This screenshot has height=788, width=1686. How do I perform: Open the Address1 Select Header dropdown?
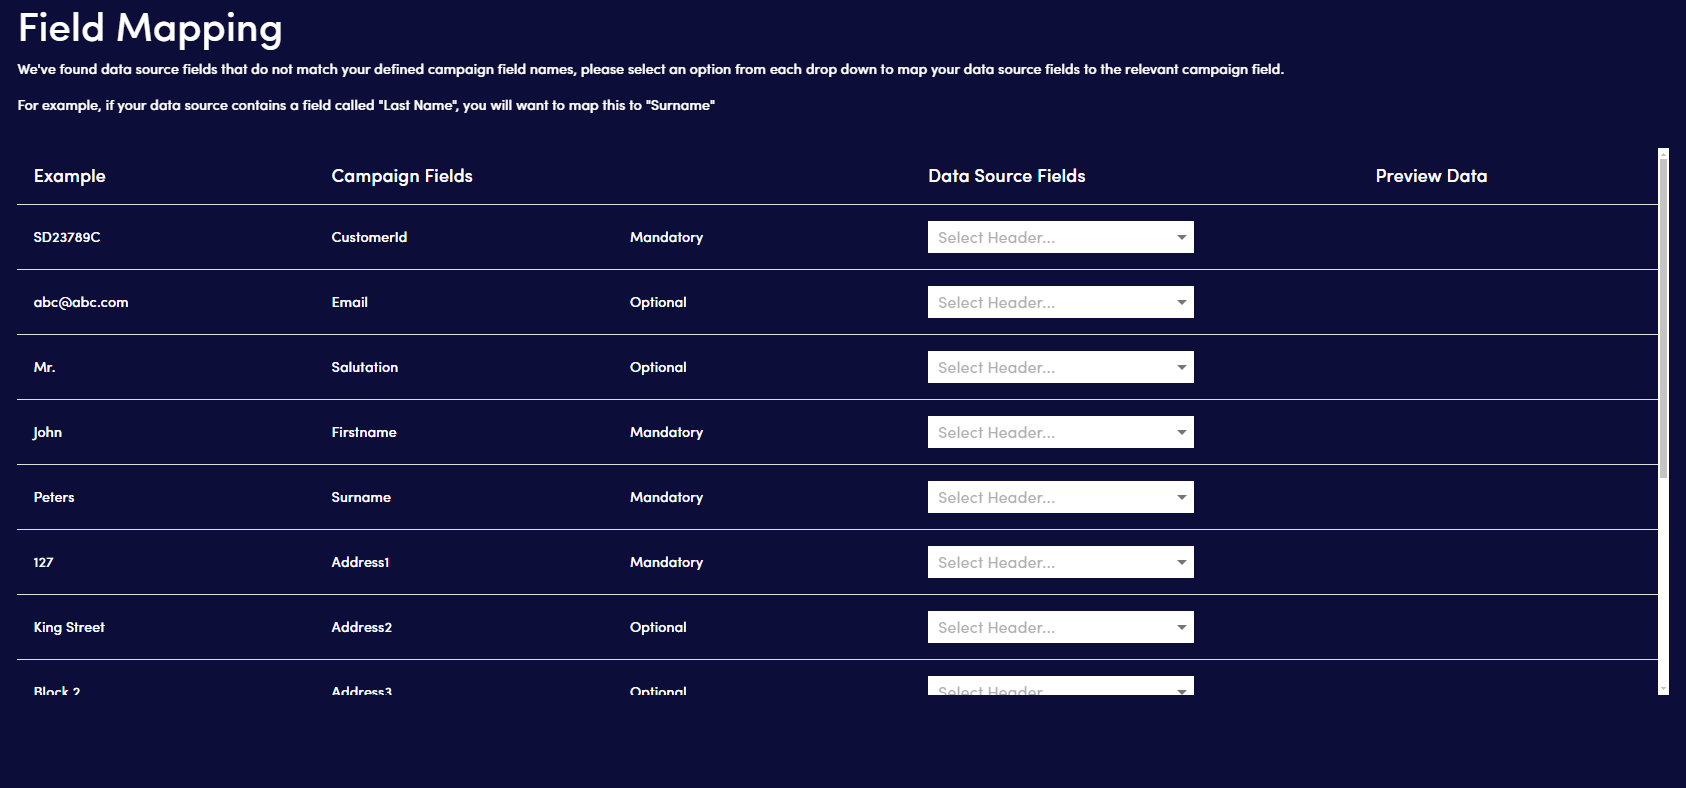coord(1060,562)
